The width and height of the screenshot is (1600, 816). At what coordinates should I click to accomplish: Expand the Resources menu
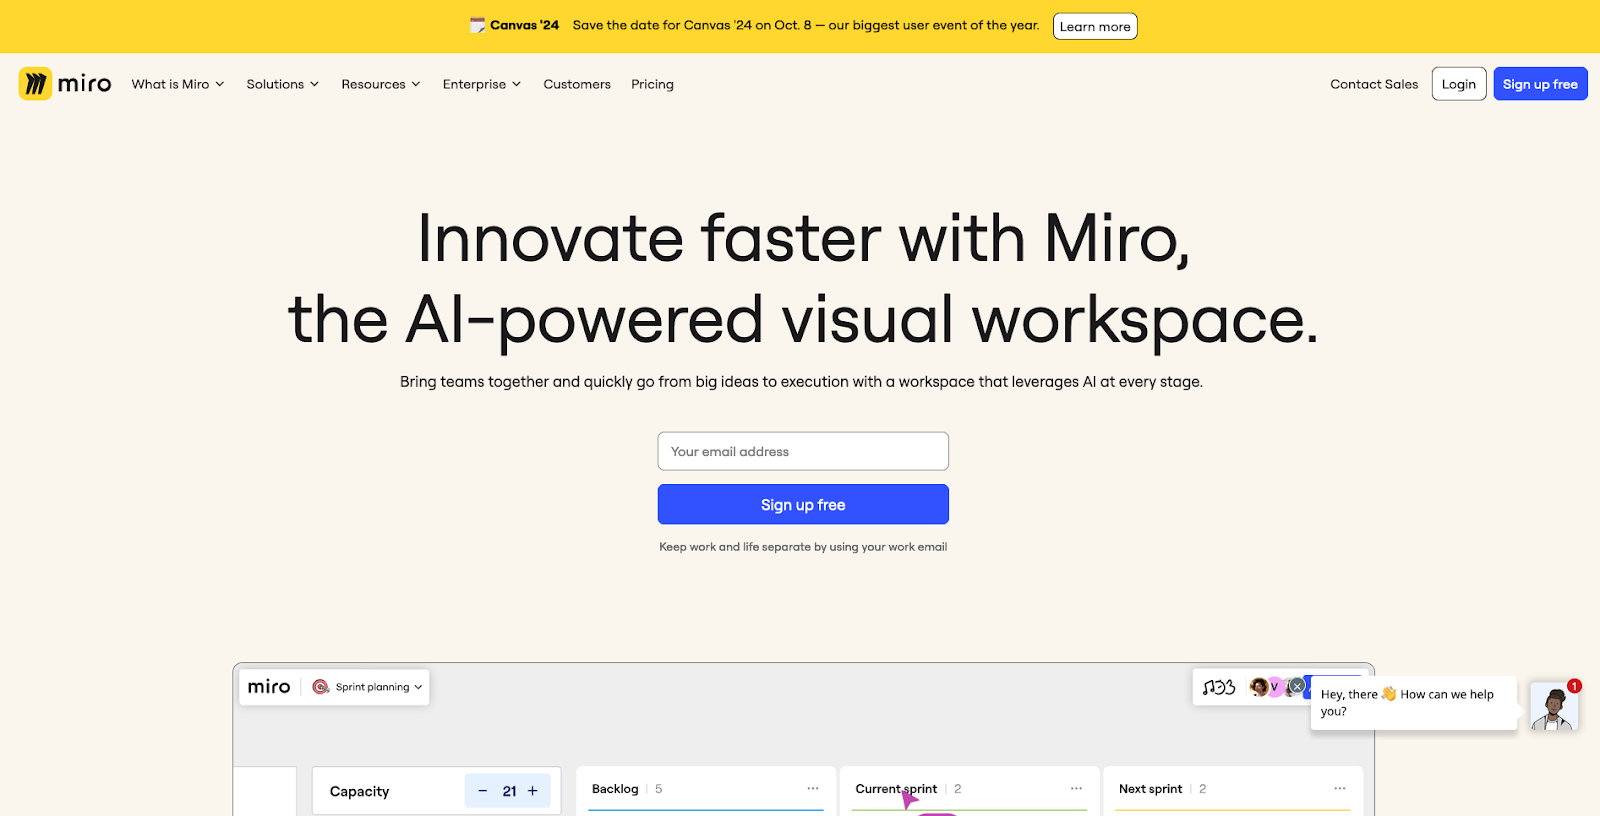(381, 84)
